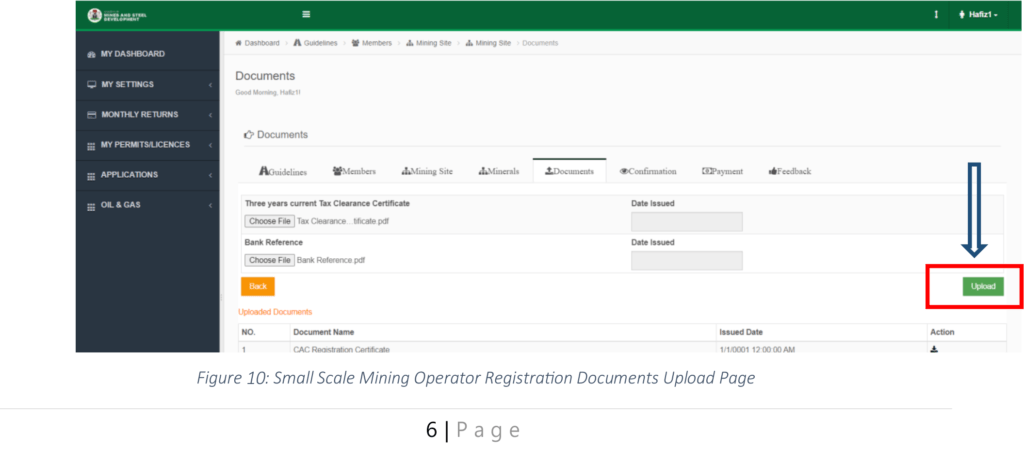The image size is (1024, 467).
Task: Click the Bank Reference Date Issued field
Action: (x=686, y=260)
